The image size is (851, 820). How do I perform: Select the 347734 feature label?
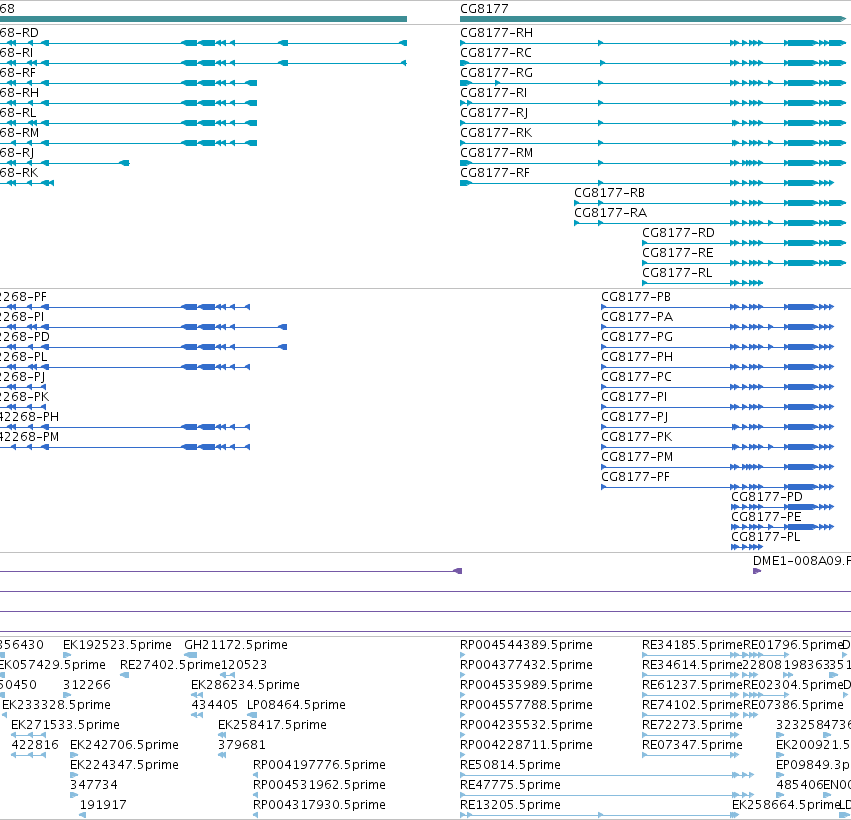coord(94,785)
